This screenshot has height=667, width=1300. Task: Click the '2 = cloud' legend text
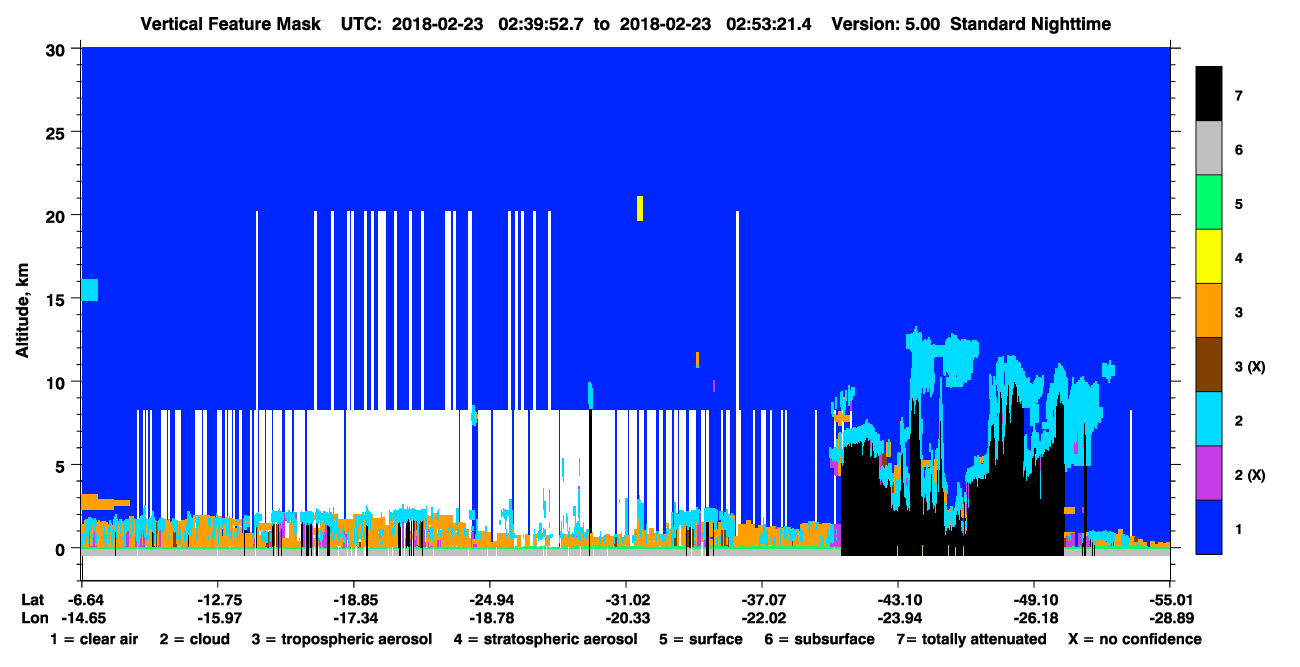(x=194, y=639)
